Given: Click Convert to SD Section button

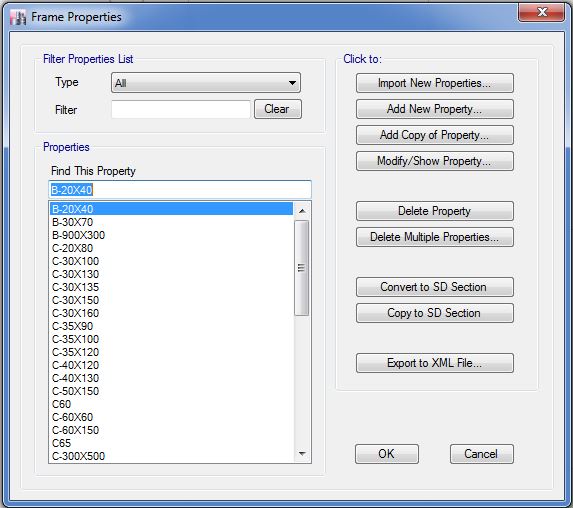Looking at the screenshot, I should [x=435, y=287].
